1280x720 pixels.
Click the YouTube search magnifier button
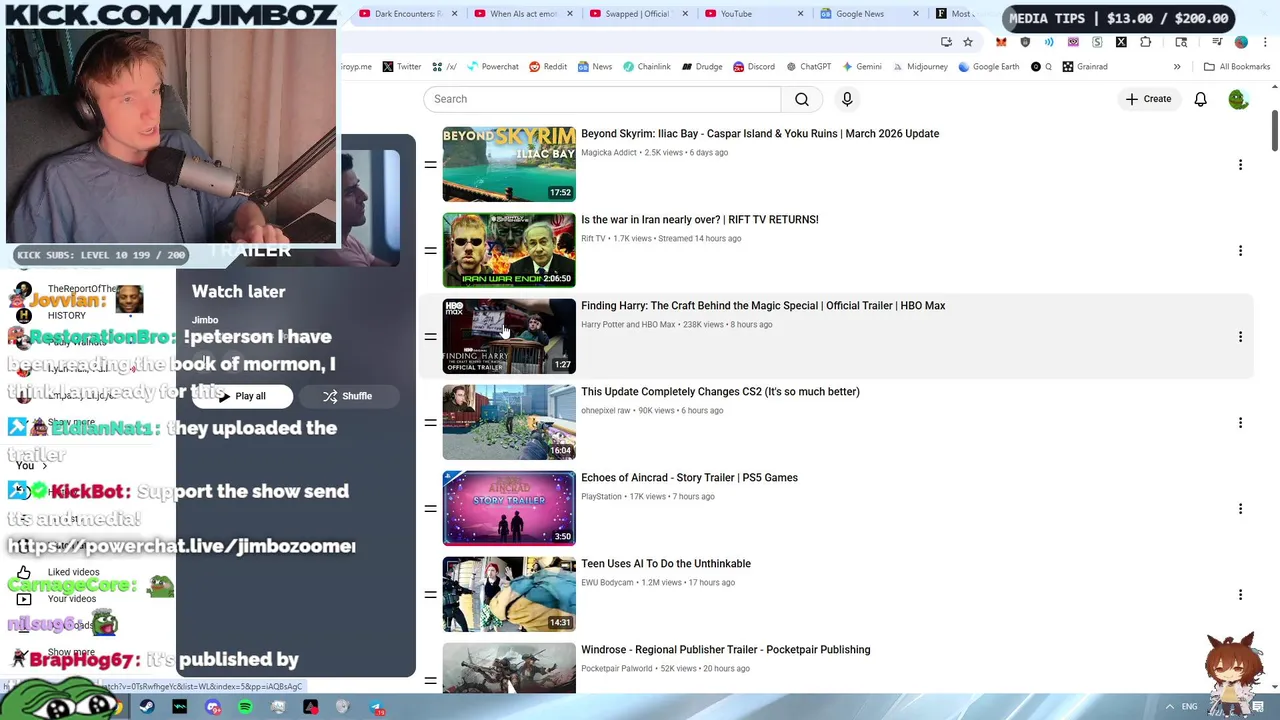(x=802, y=99)
